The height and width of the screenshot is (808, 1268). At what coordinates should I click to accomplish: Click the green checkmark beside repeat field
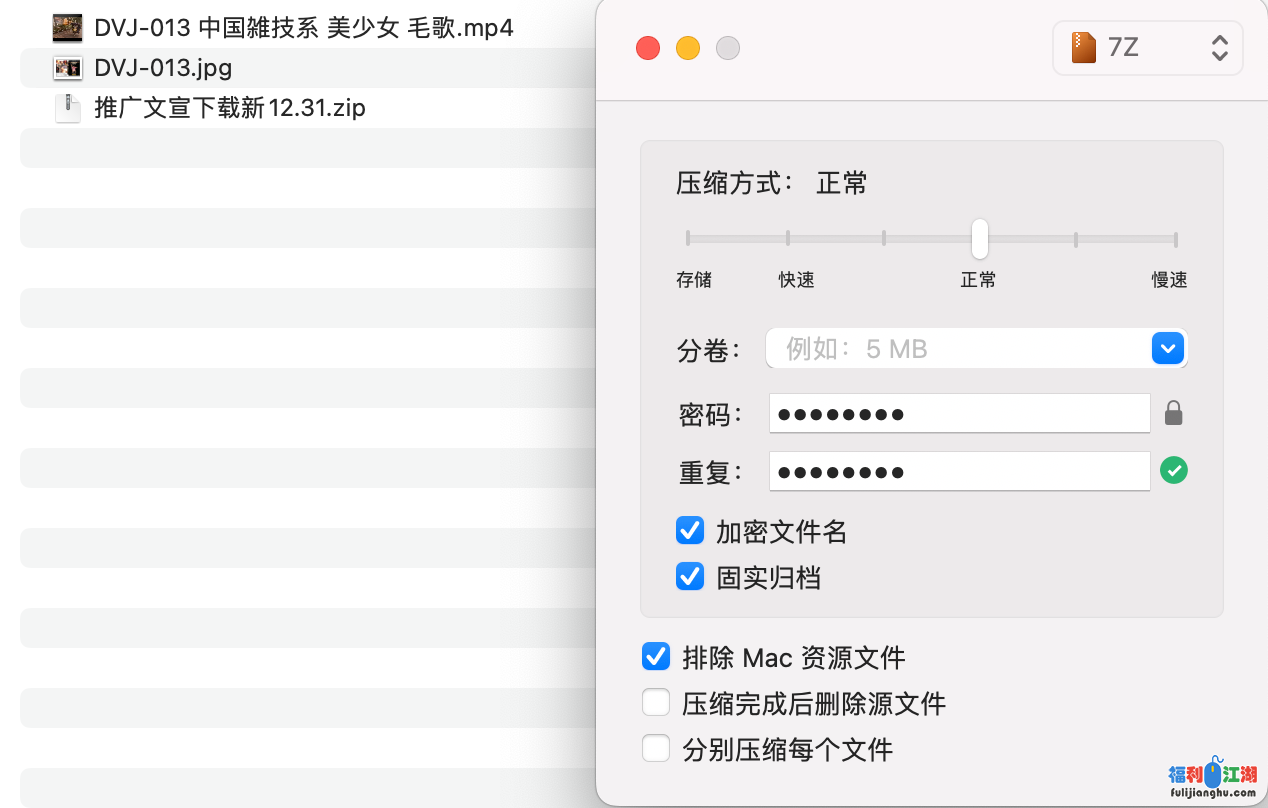click(x=1174, y=470)
